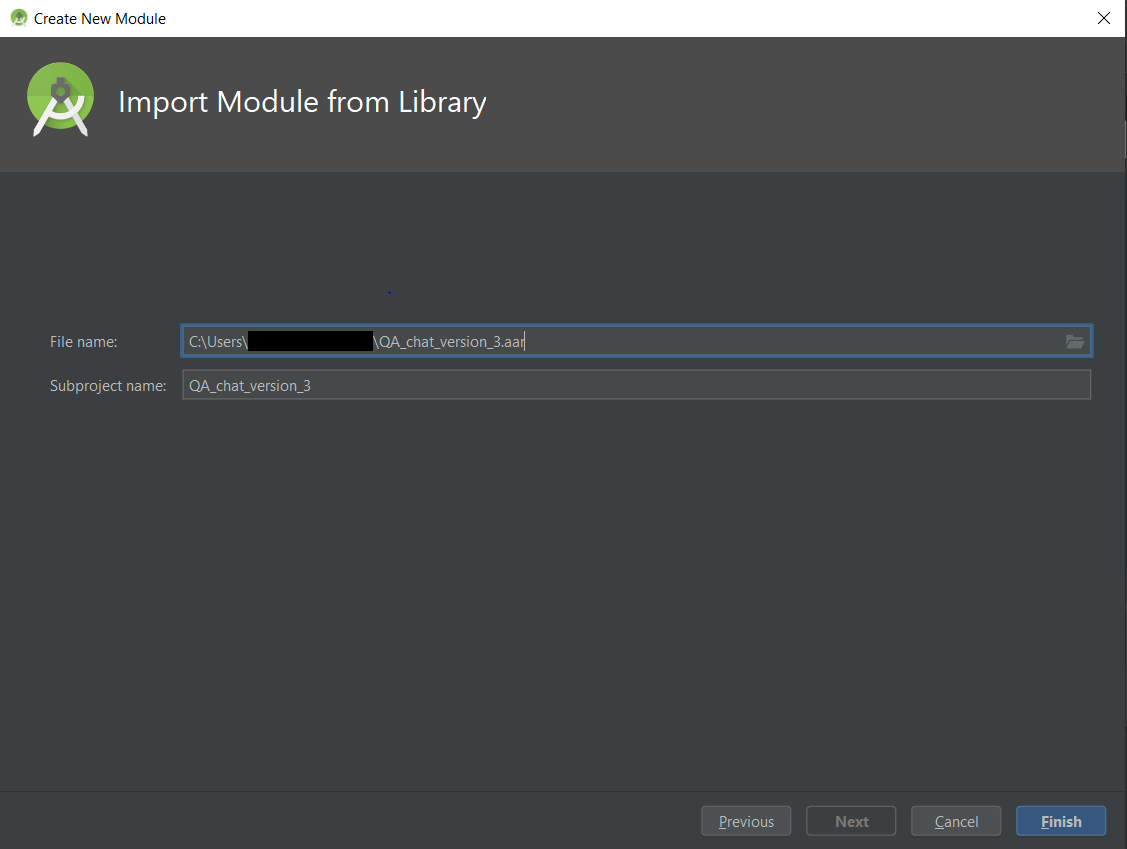Image resolution: width=1127 pixels, height=849 pixels.
Task: Click the Cancel button
Action: point(956,821)
